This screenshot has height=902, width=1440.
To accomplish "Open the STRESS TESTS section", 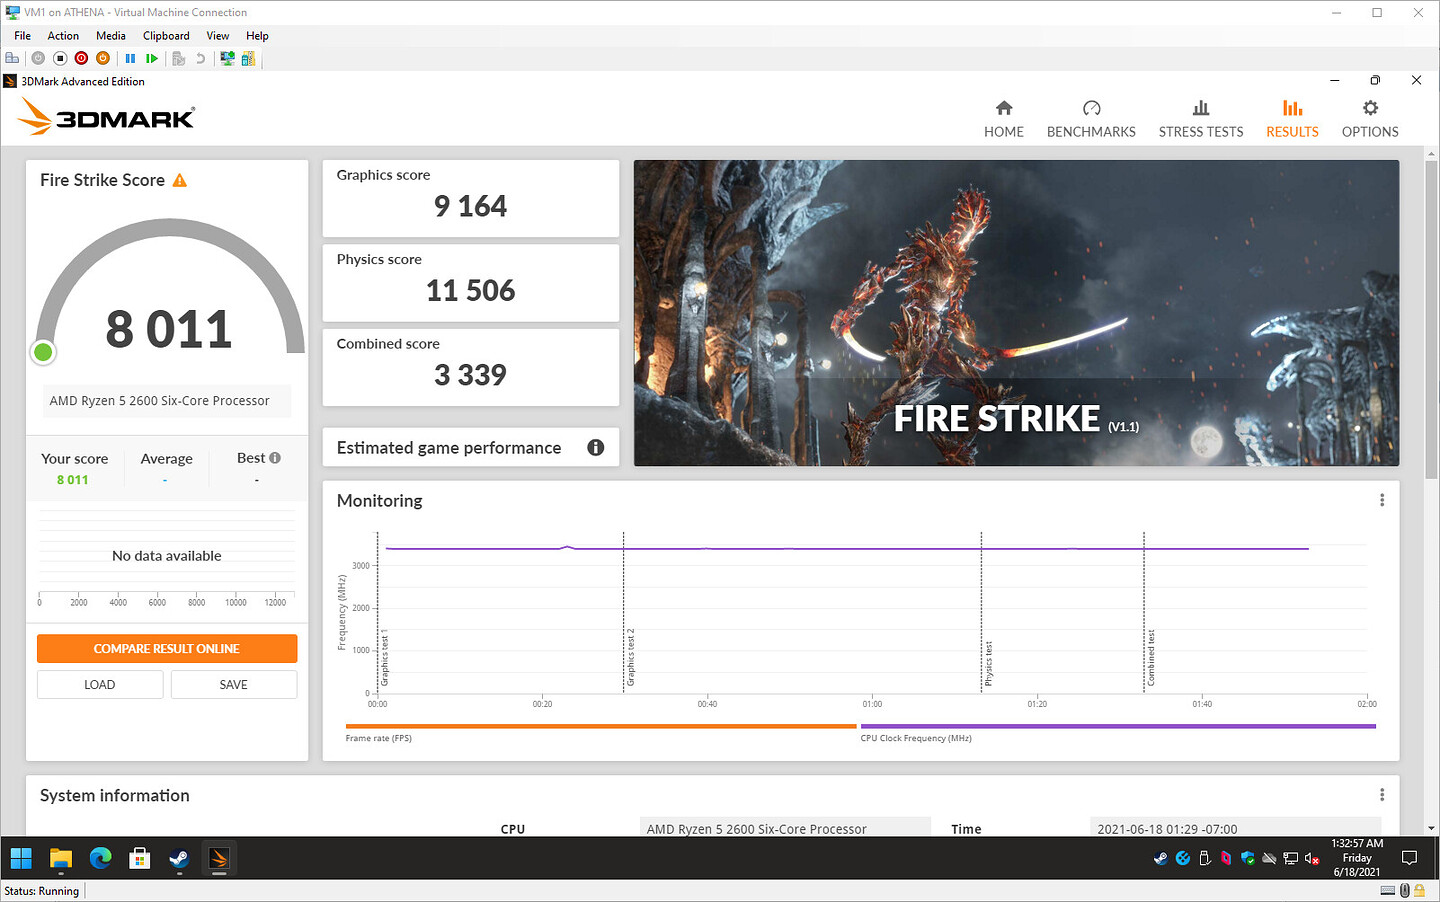I will click(x=1201, y=119).
